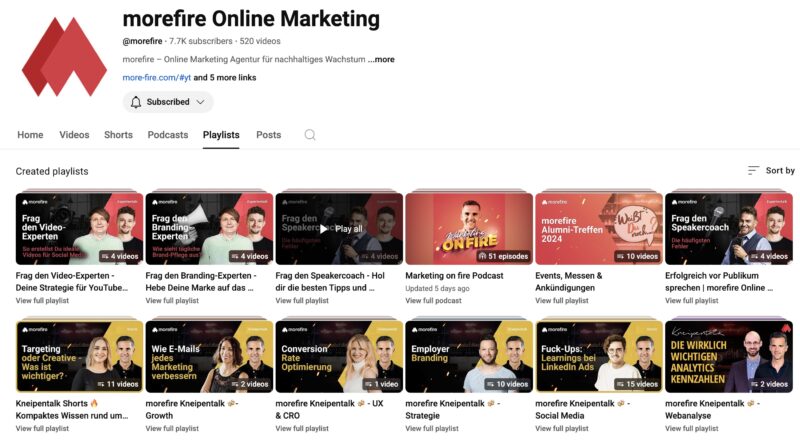The width and height of the screenshot is (800, 441).
Task: Switch to the Posts tab
Action: click(x=268, y=135)
